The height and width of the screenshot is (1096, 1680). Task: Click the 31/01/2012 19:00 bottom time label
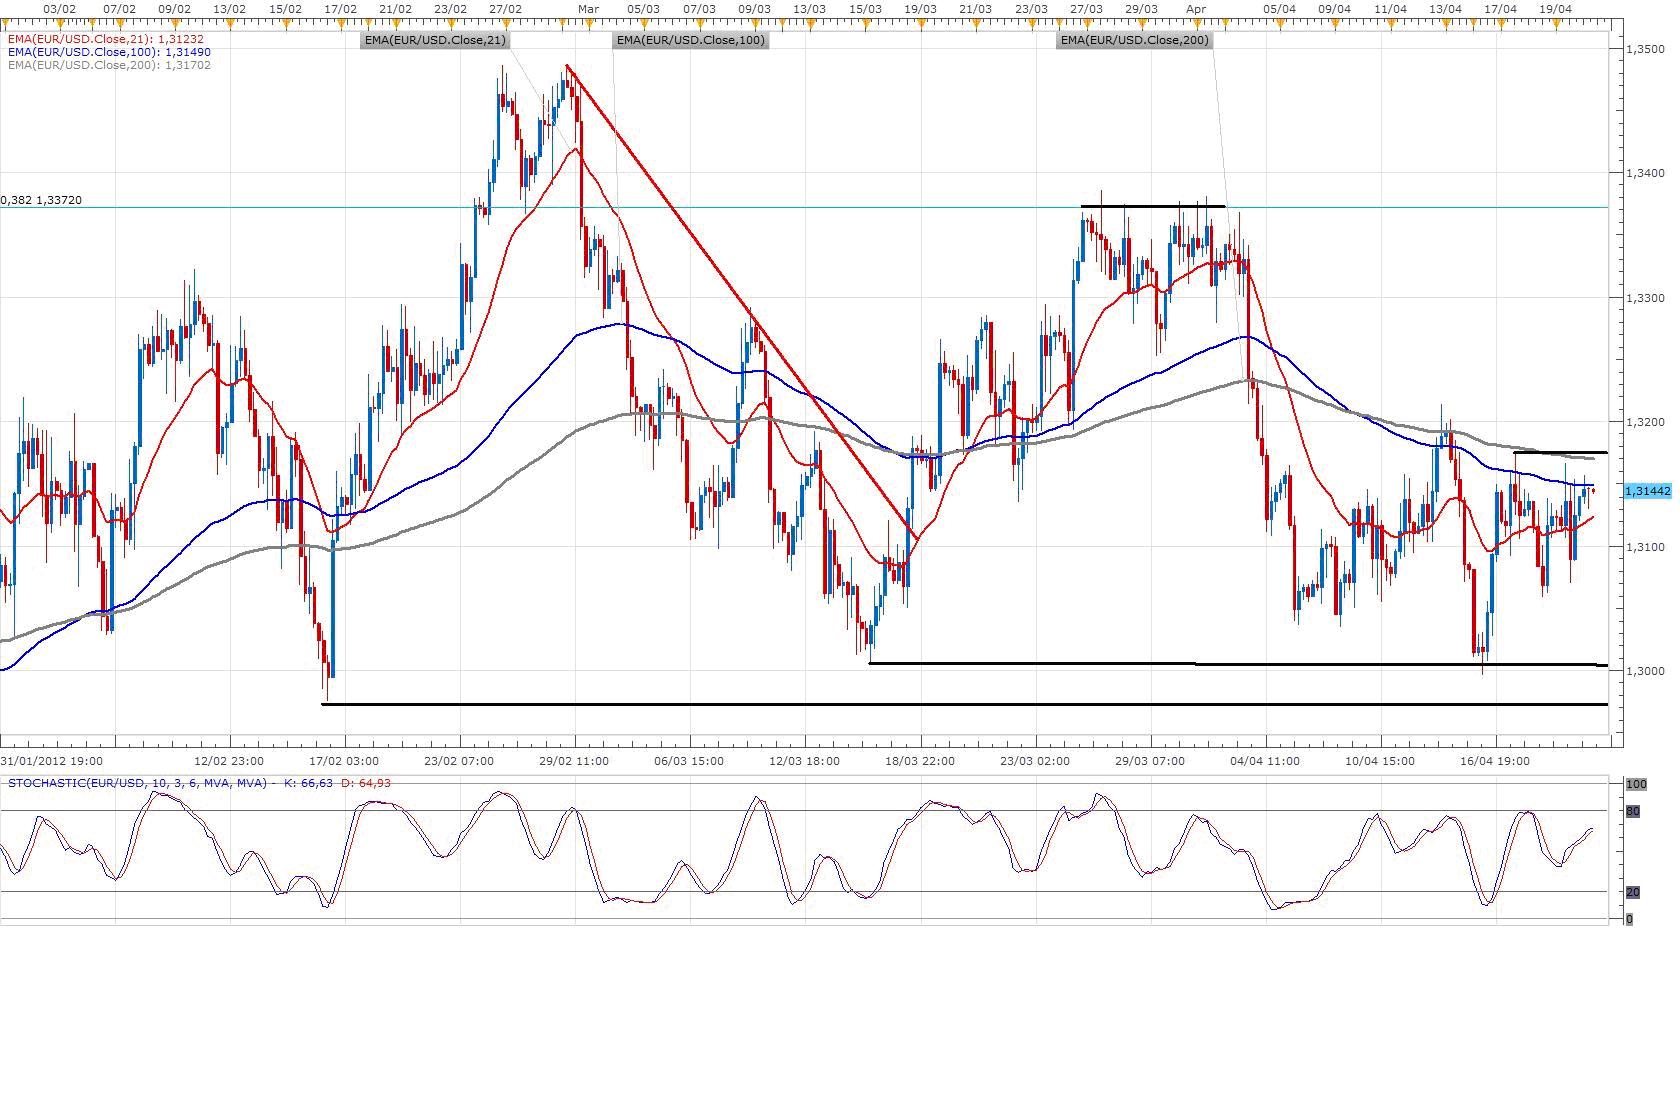[x=51, y=761]
